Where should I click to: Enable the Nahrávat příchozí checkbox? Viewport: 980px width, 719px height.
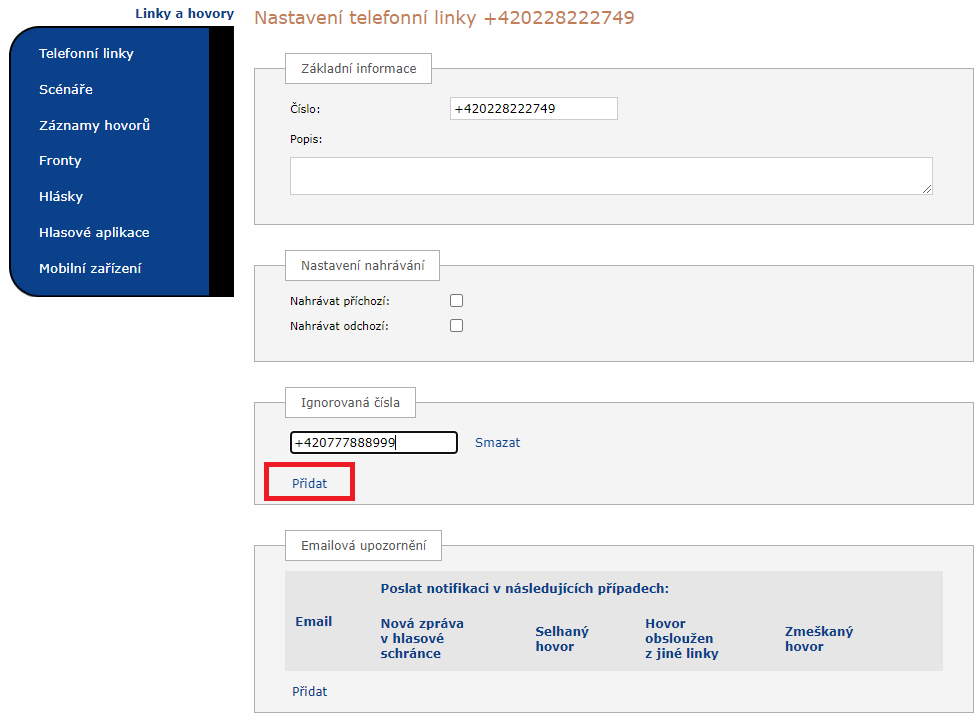tap(457, 300)
